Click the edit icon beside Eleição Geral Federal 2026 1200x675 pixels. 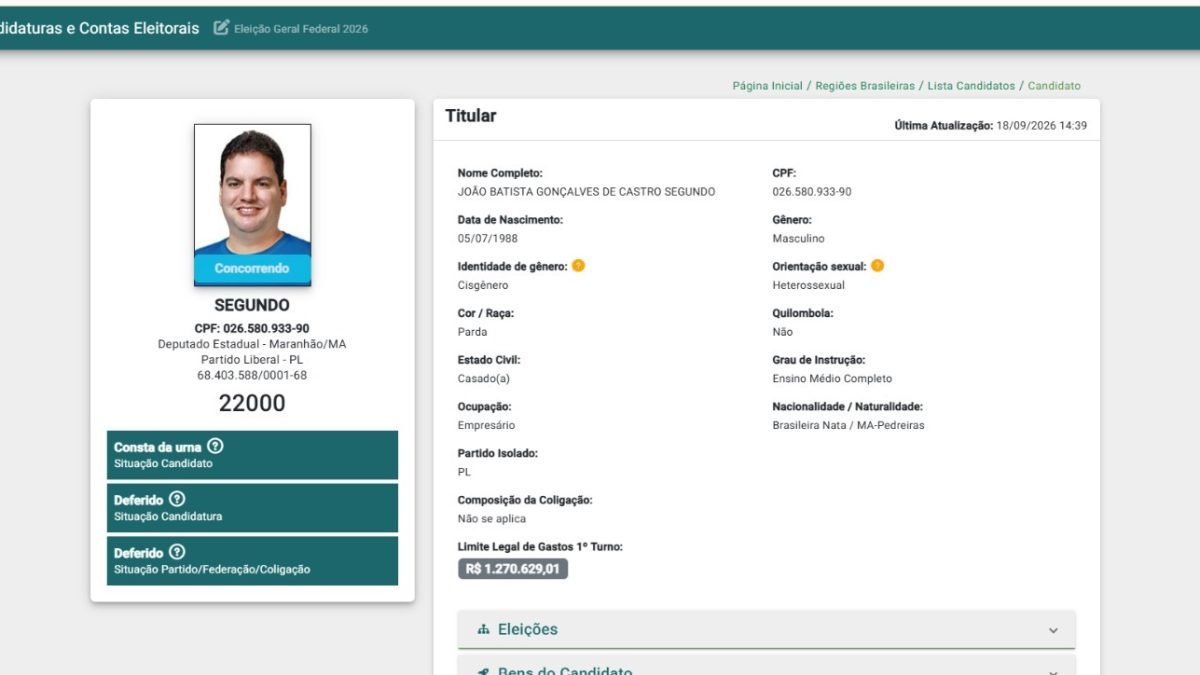[222, 28]
